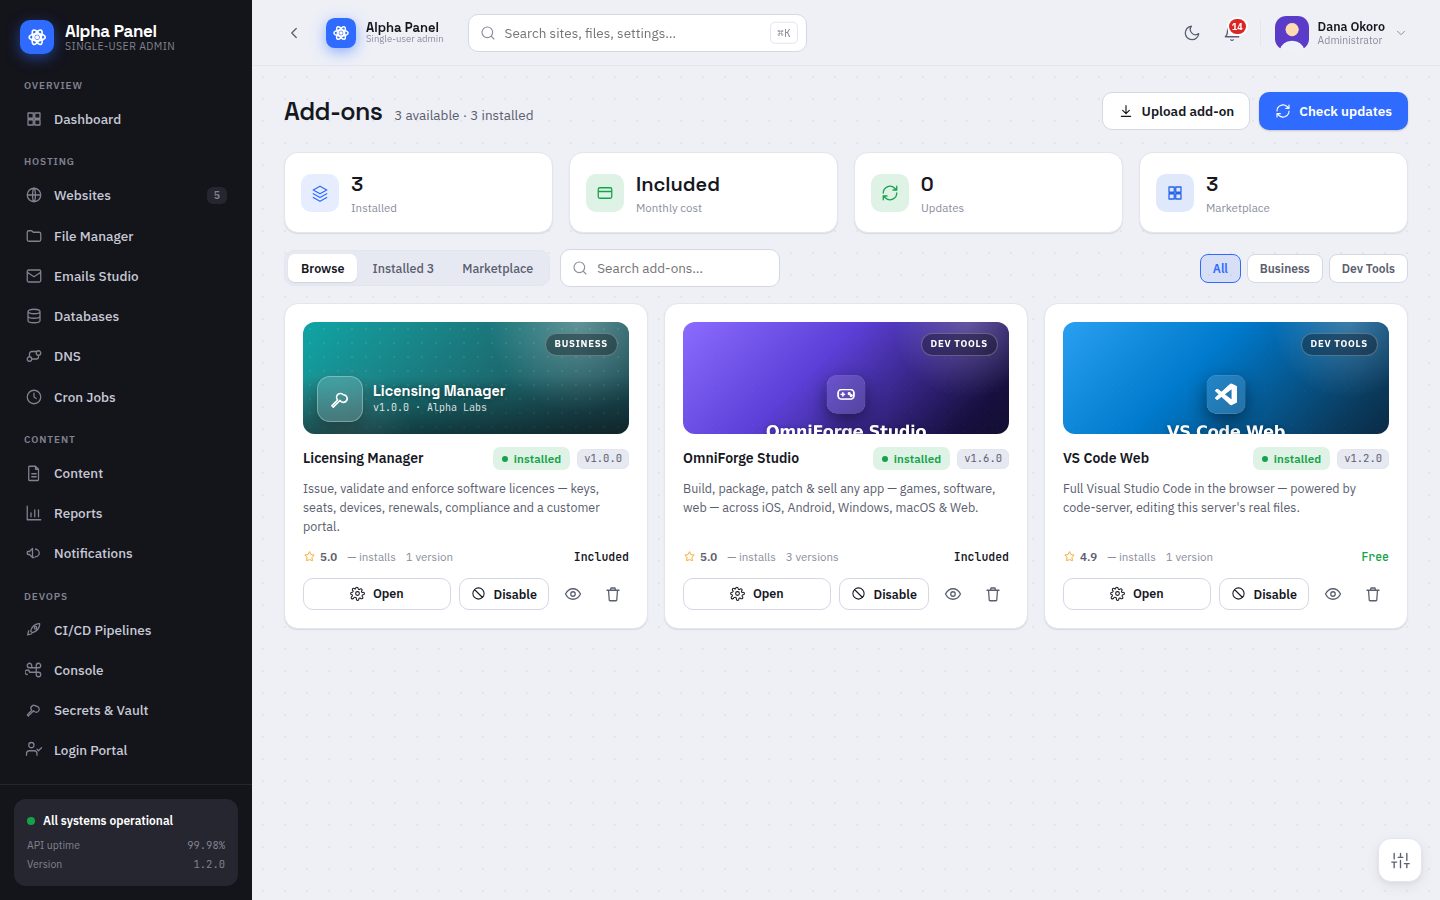Viewport: 1440px width, 900px height.
Task: Click the VS Code Web 4.9 star rating
Action: pos(1080,557)
